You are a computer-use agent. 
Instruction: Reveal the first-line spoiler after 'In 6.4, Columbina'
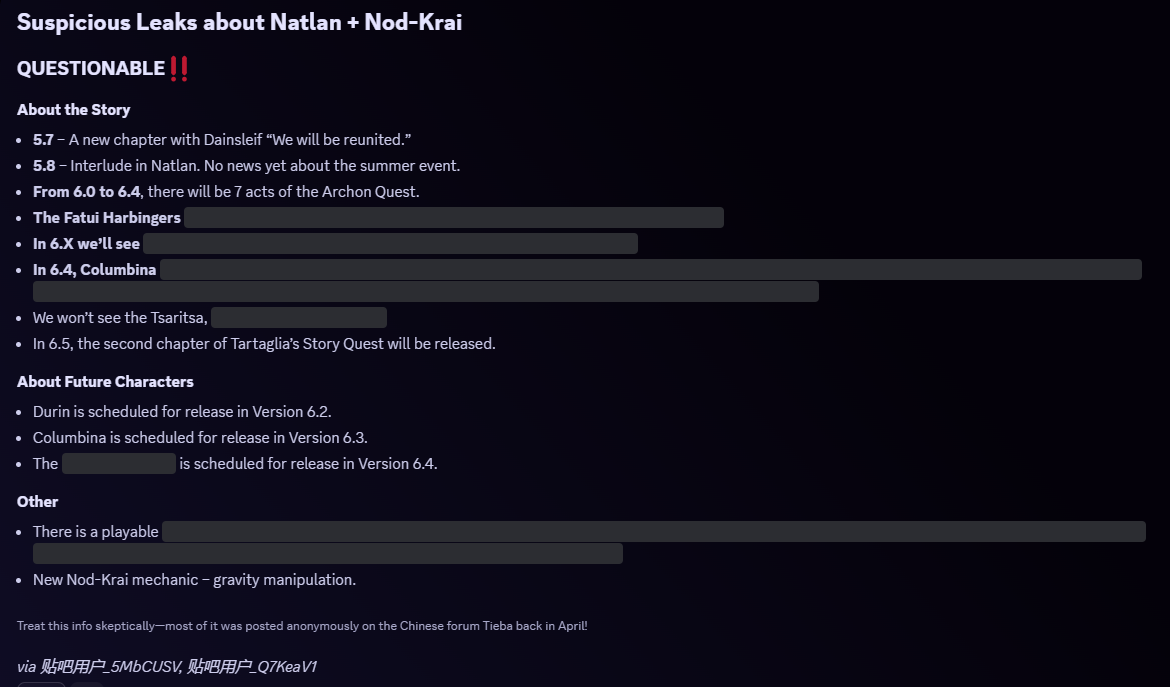coord(651,270)
